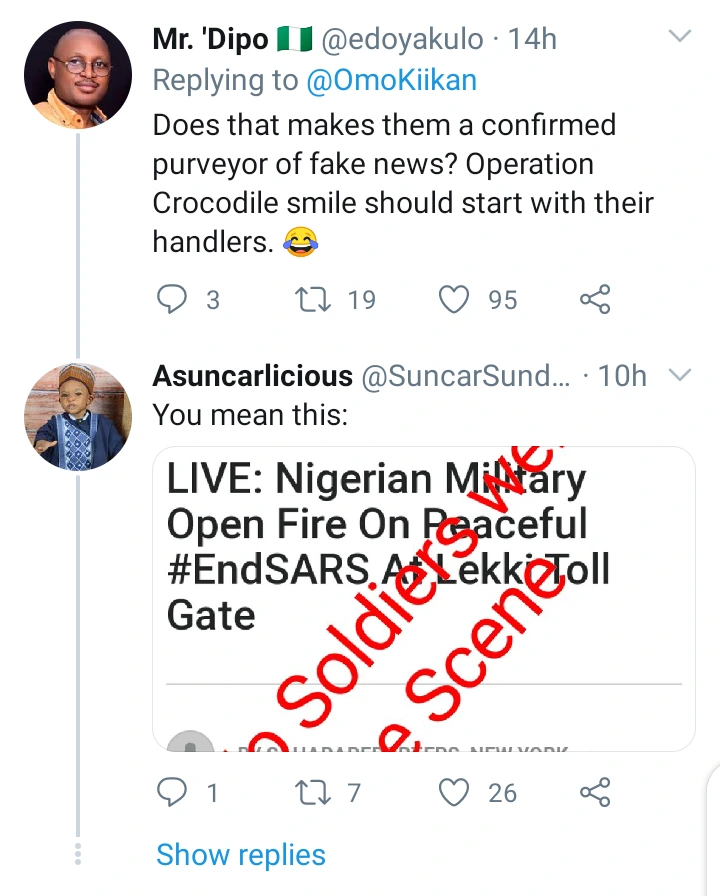This screenshot has height=896, width=720.
Task: Like Mr. 'Dipo's tweet
Action: click(x=455, y=298)
